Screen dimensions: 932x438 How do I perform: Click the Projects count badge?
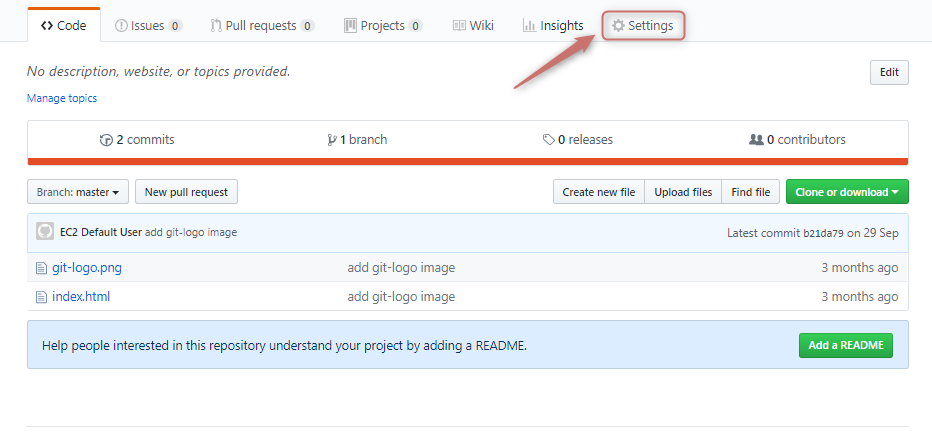(415, 26)
